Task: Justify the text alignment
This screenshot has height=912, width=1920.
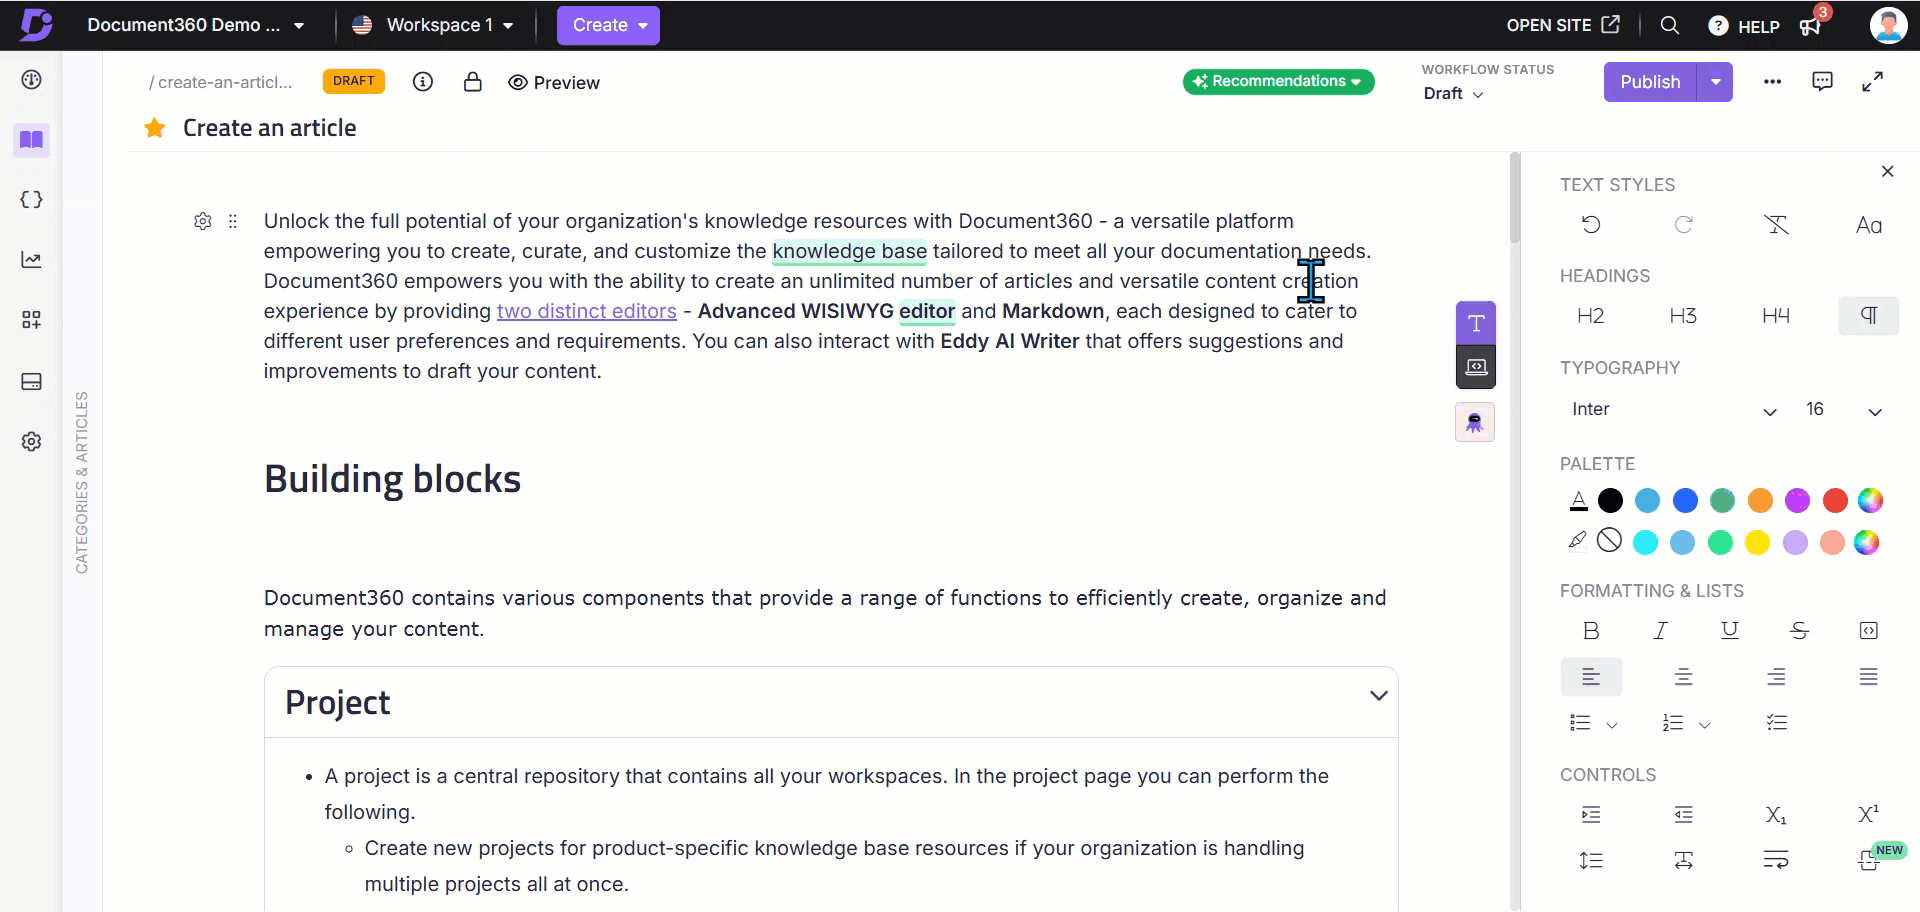Action: point(1869,677)
